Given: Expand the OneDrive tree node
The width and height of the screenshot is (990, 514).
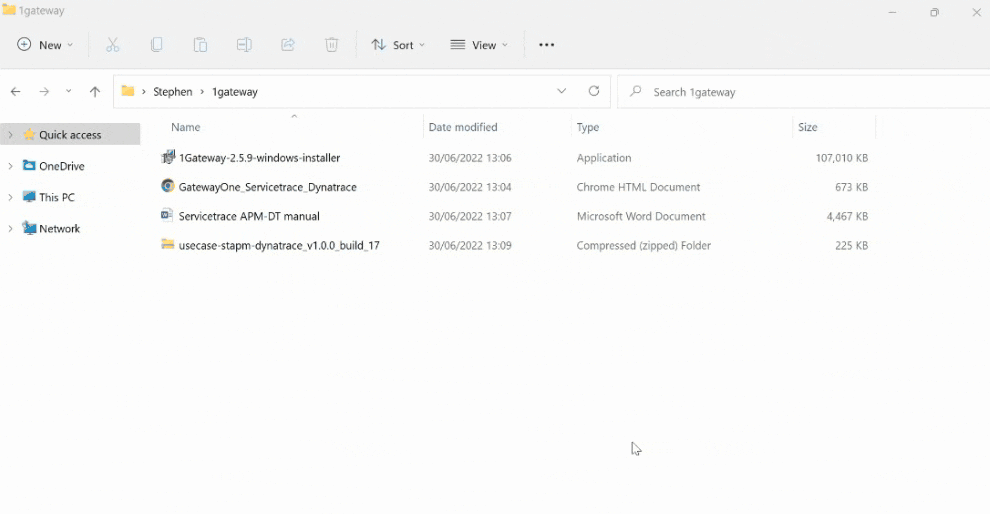Looking at the screenshot, I should (x=10, y=166).
